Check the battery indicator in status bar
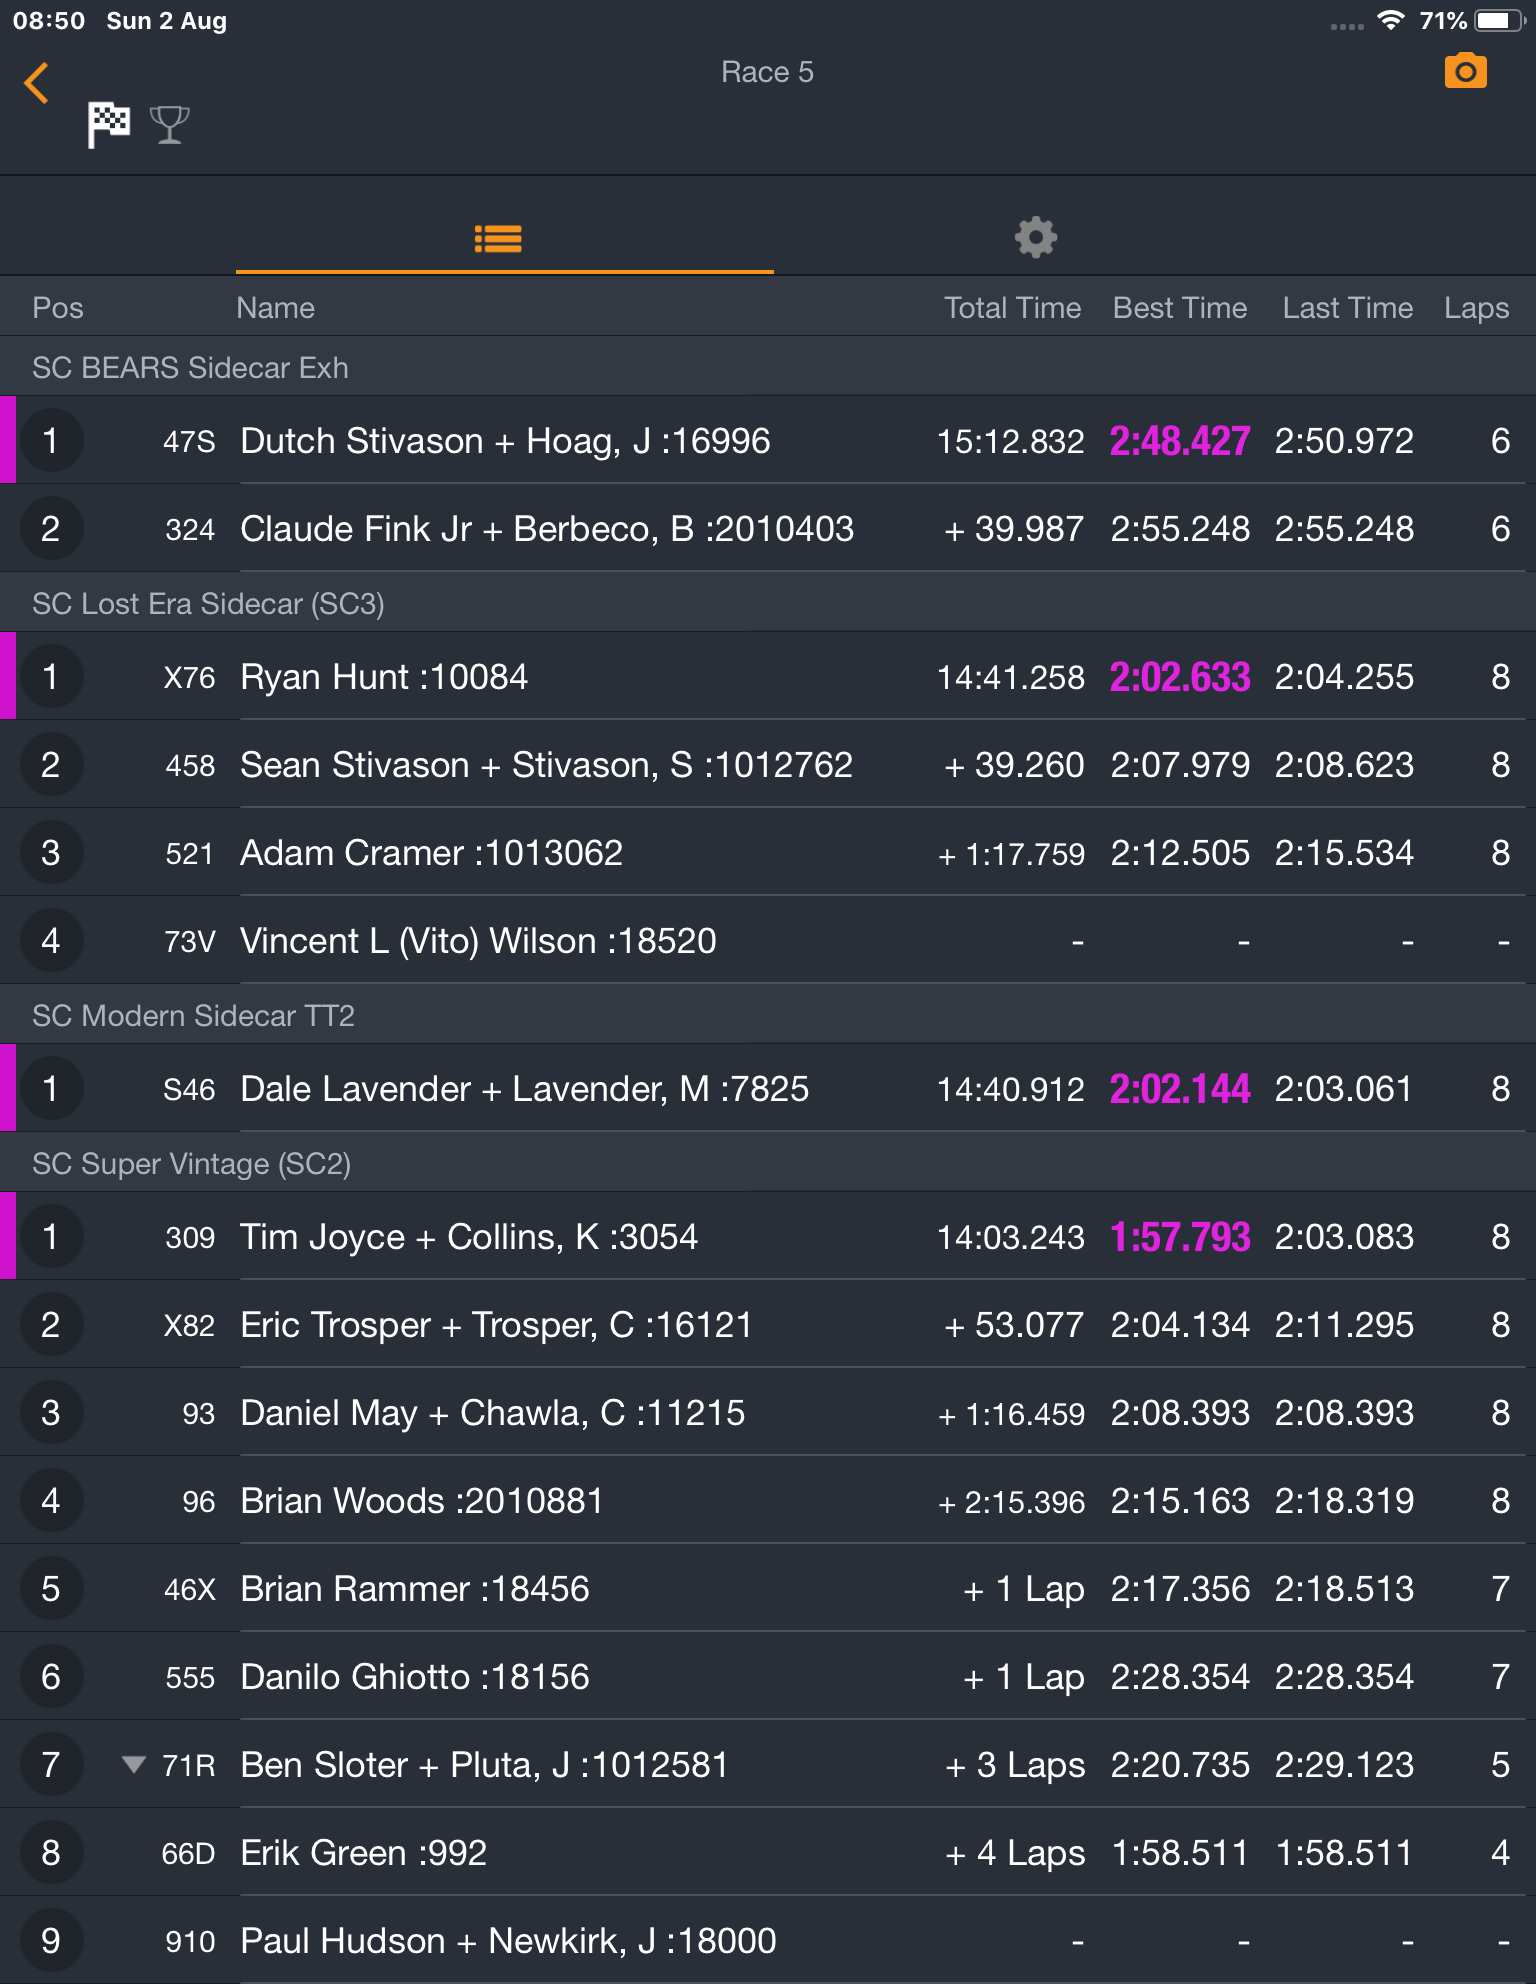The image size is (1536, 1984). [x=1498, y=21]
